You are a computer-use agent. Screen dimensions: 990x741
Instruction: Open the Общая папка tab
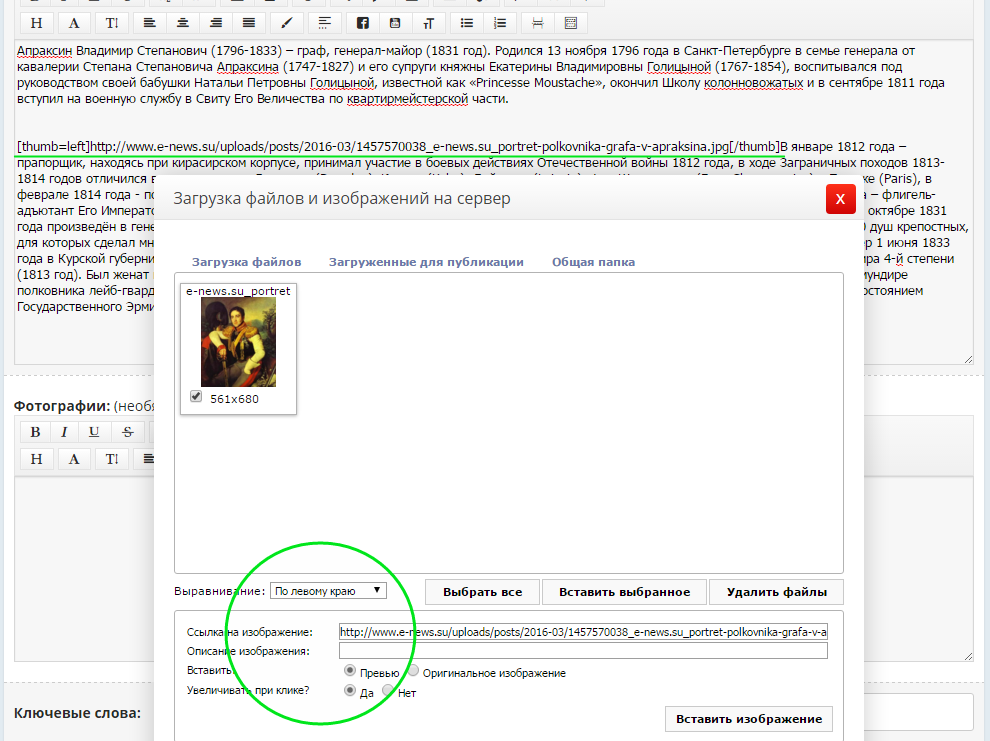coord(593,262)
